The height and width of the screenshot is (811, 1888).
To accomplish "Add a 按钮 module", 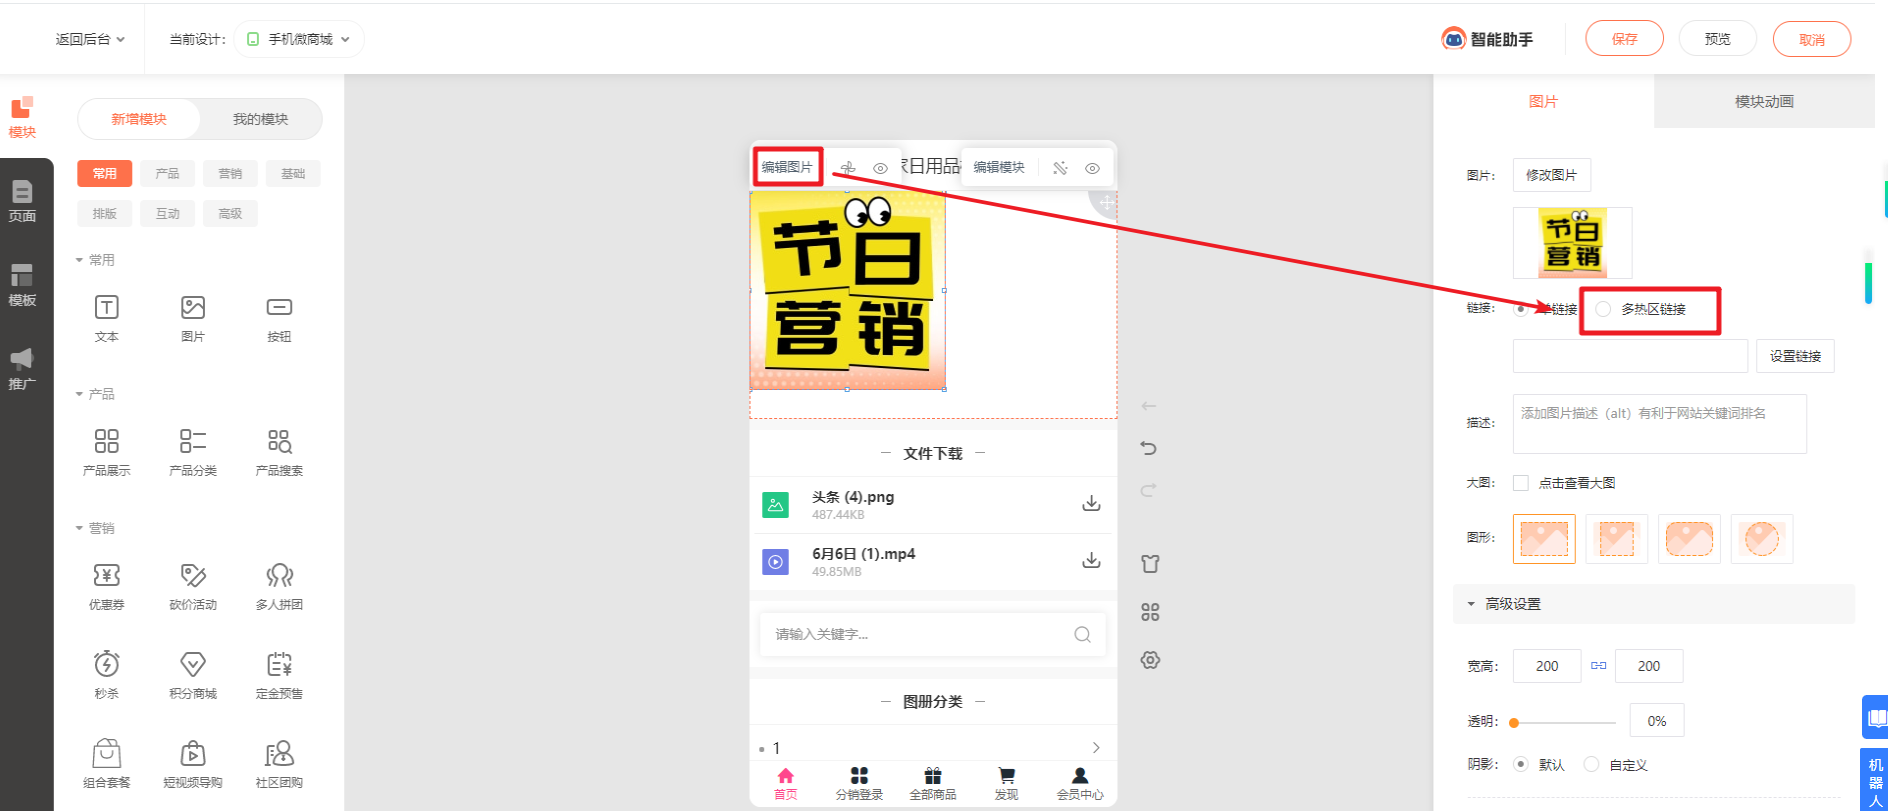I will coord(279,318).
